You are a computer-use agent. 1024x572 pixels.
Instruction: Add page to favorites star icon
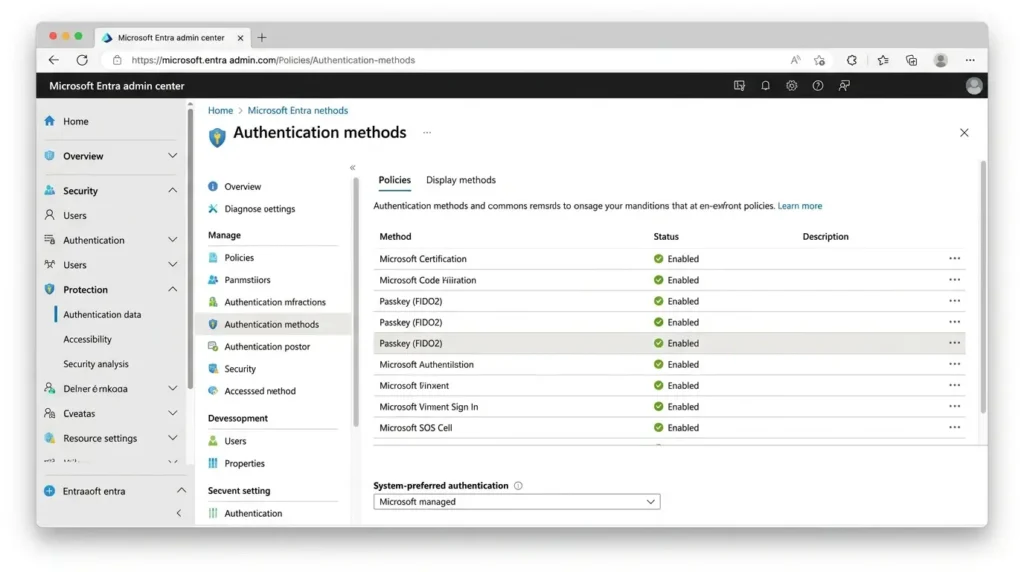click(820, 60)
